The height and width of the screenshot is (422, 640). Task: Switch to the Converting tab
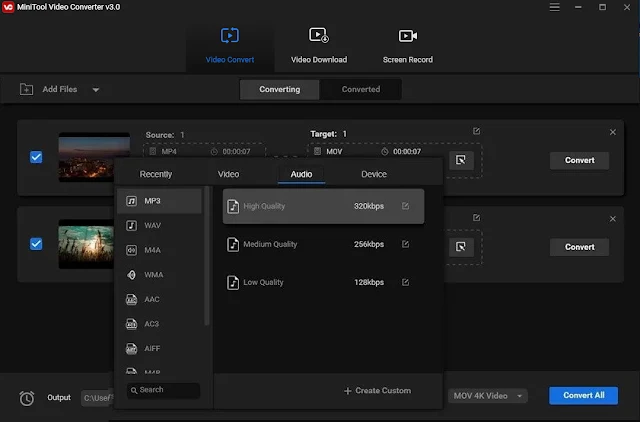(x=280, y=89)
